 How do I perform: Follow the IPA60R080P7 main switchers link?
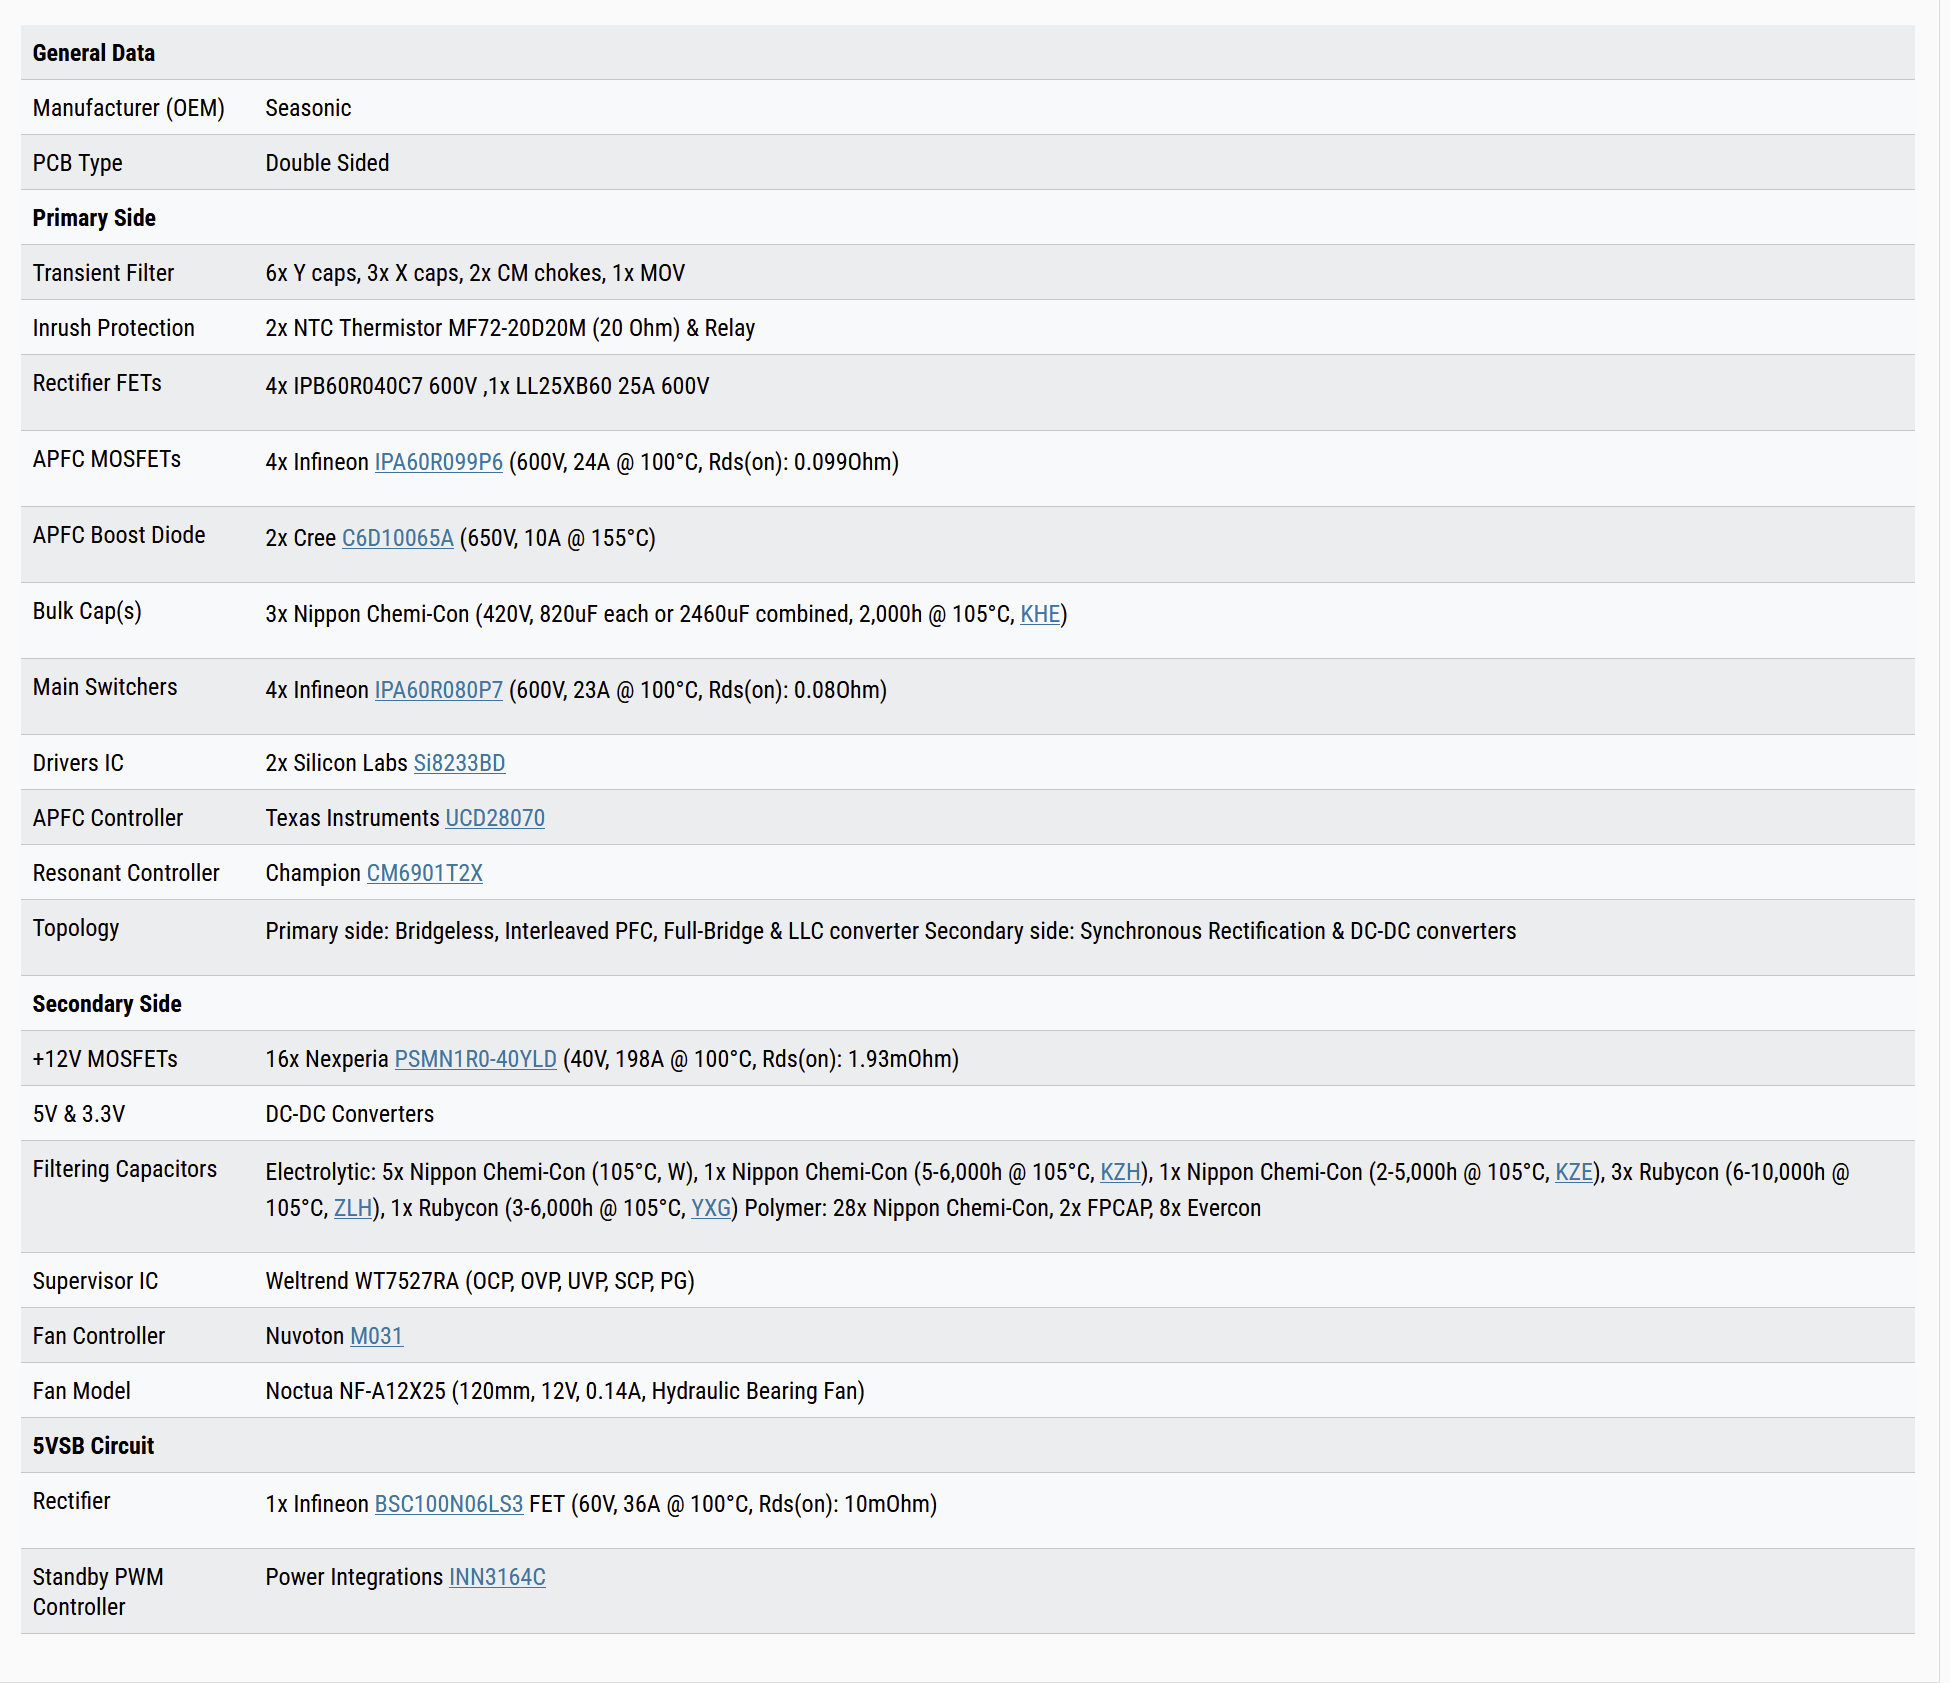(438, 690)
